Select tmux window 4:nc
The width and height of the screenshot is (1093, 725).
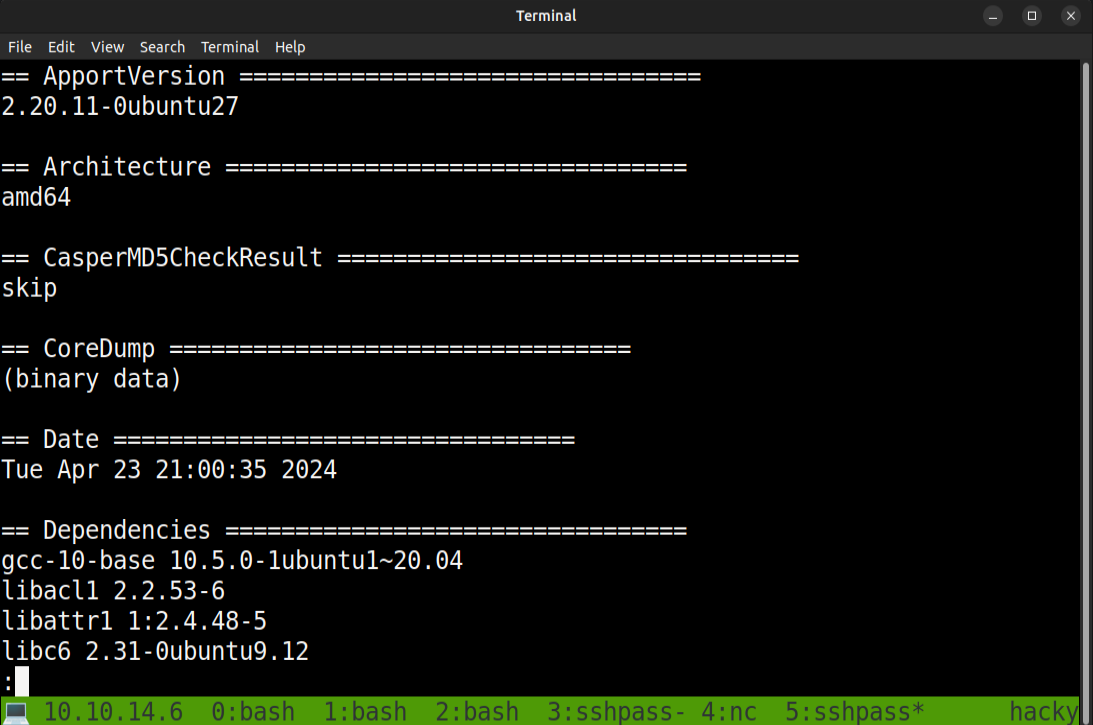729,712
